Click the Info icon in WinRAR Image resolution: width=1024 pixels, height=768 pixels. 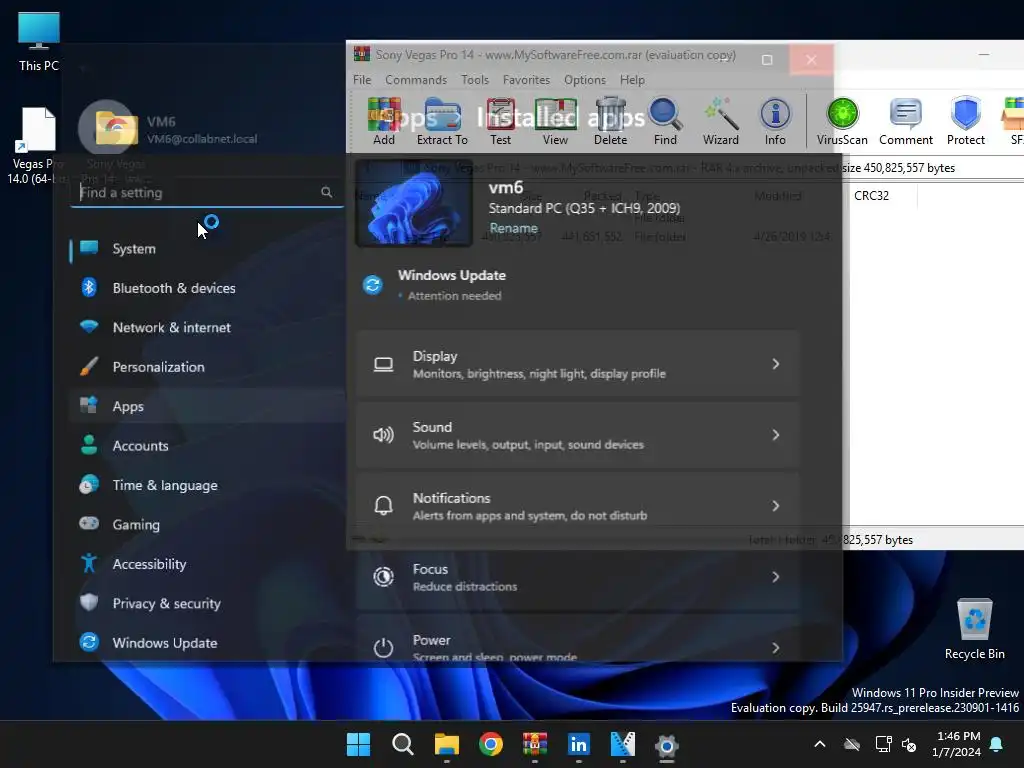pos(775,121)
